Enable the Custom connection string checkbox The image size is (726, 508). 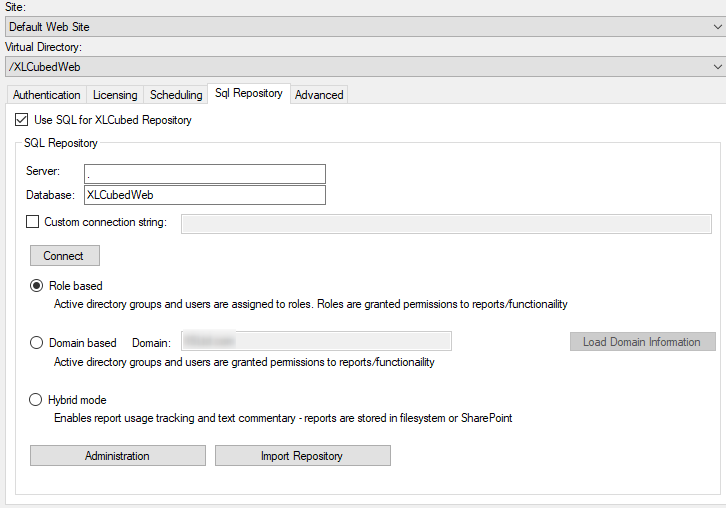click(33, 222)
